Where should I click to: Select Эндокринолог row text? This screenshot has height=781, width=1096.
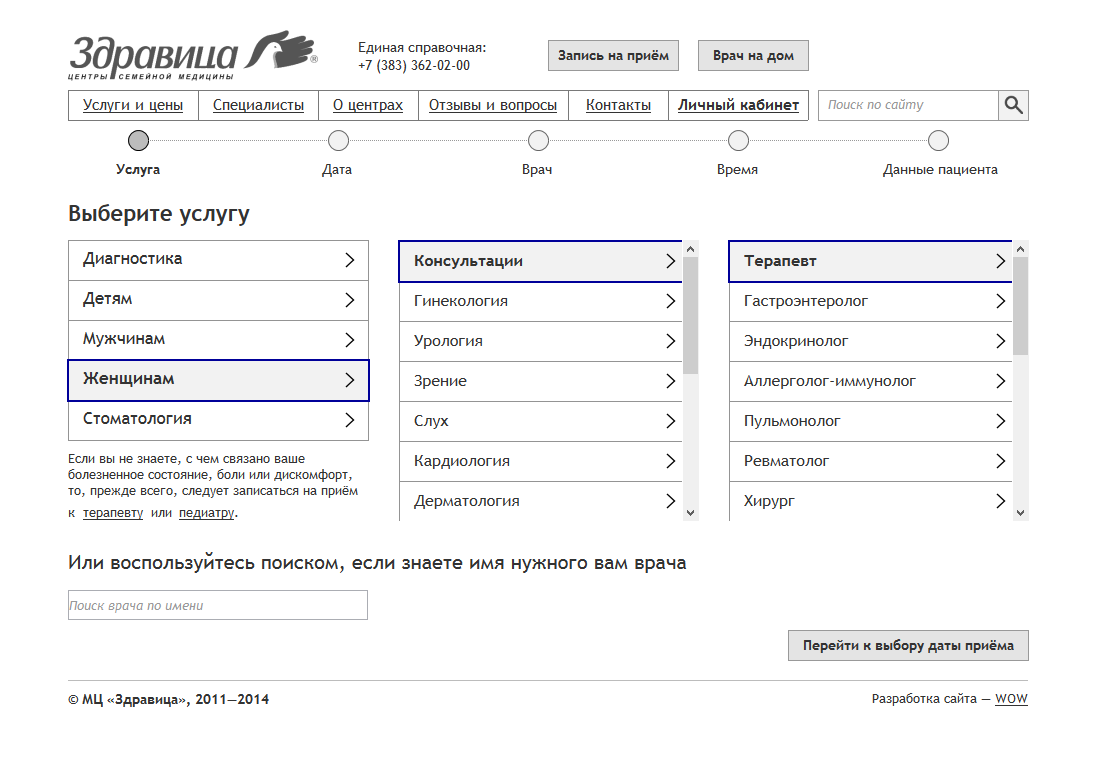tap(795, 341)
